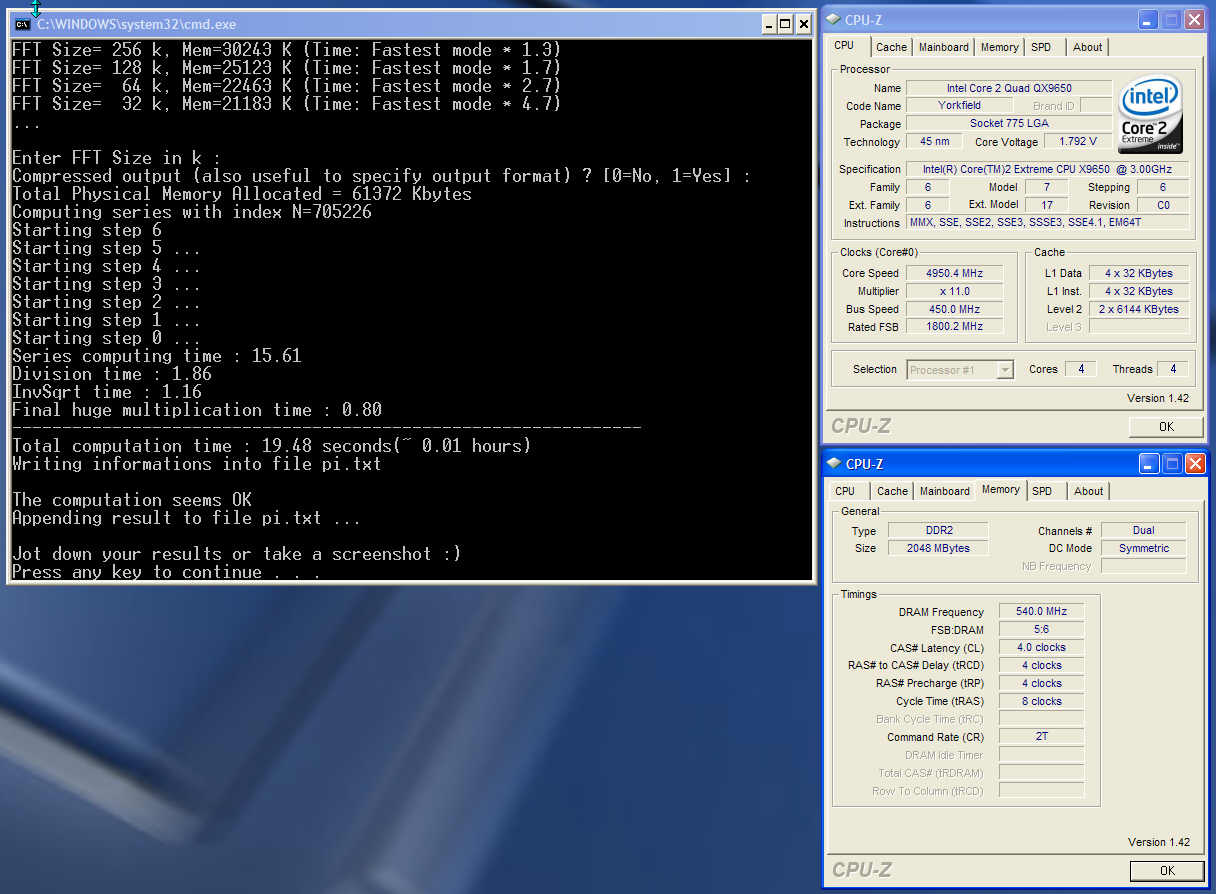Screen dimensions: 1216x894
Task: Minimize the cmd.exe window
Action: (768, 24)
